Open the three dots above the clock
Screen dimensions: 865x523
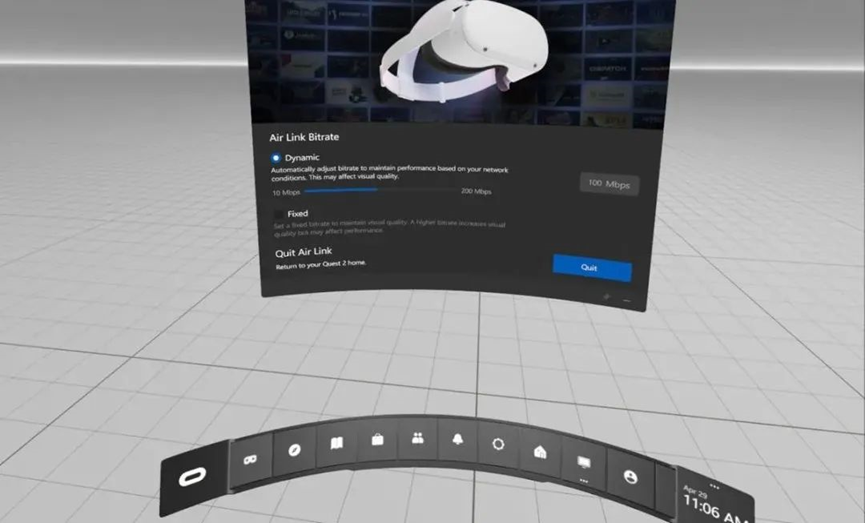point(714,486)
